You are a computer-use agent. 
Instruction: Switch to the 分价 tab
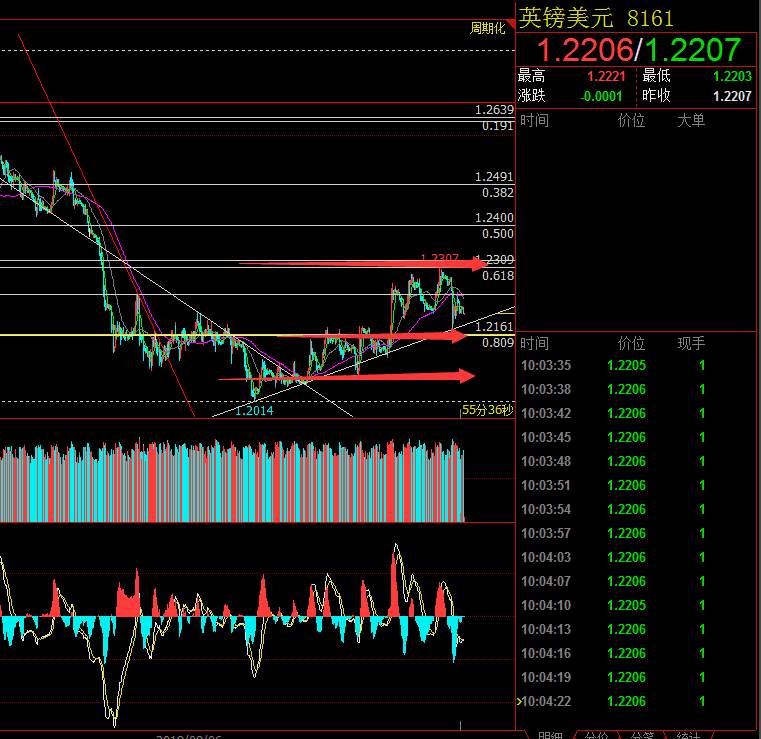coord(596,735)
